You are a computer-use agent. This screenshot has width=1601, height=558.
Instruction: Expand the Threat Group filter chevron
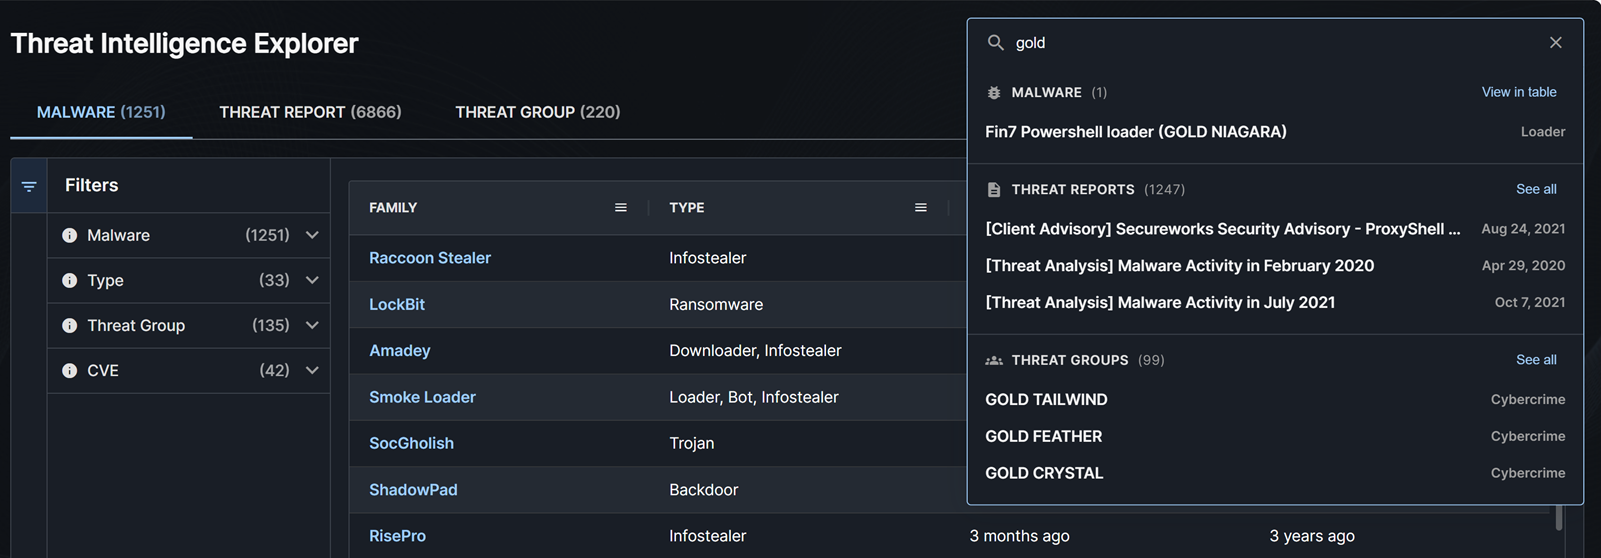pyautogui.click(x=312, y=326)
